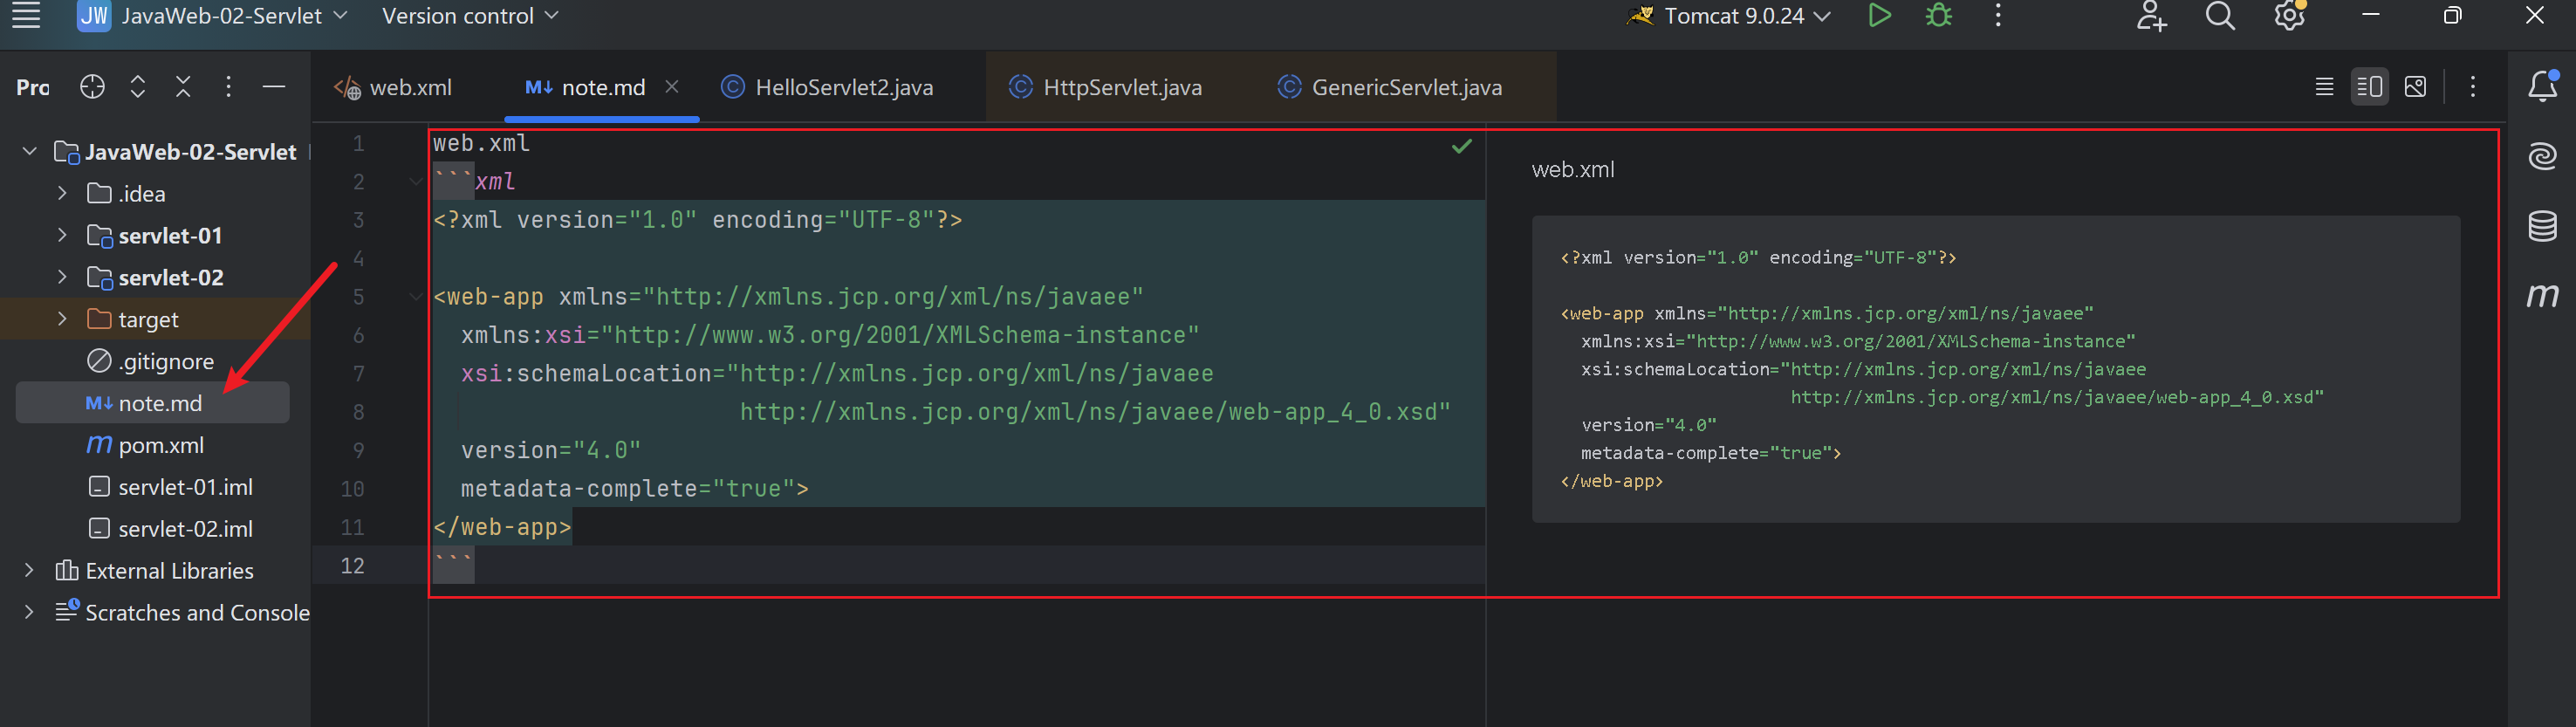Switch to HelloServlet2.java tab

tap(827, 88)
